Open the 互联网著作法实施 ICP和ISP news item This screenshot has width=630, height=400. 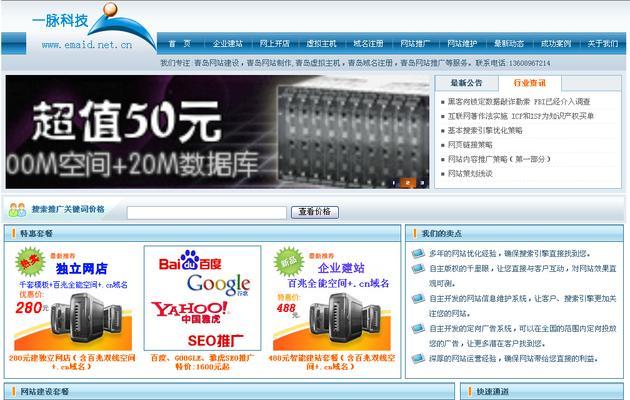click(521, 116)
